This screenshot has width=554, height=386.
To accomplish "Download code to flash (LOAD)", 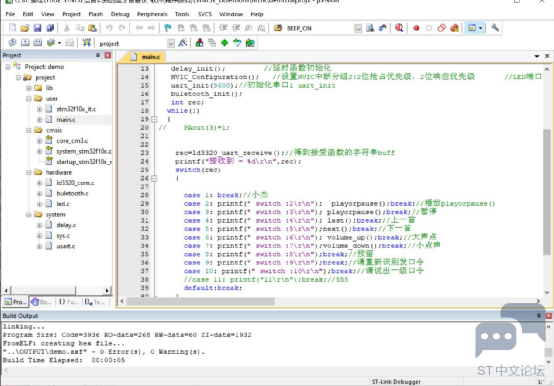I will click(x=87, y=43).
